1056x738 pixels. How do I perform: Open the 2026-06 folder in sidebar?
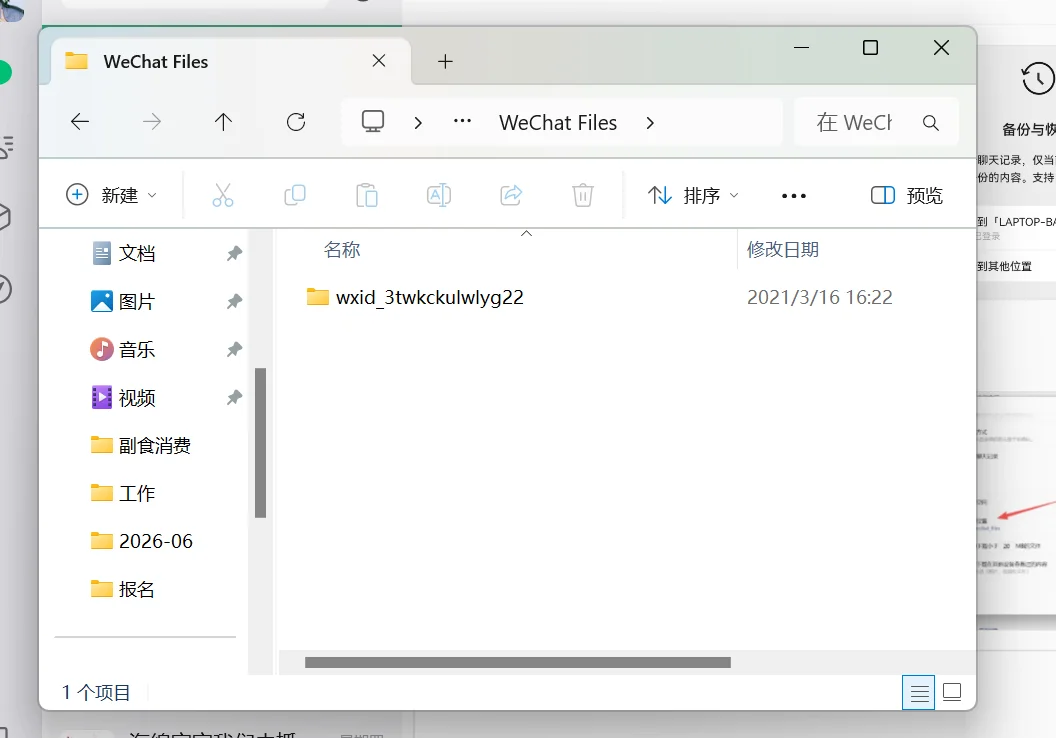tap(156, 541)
